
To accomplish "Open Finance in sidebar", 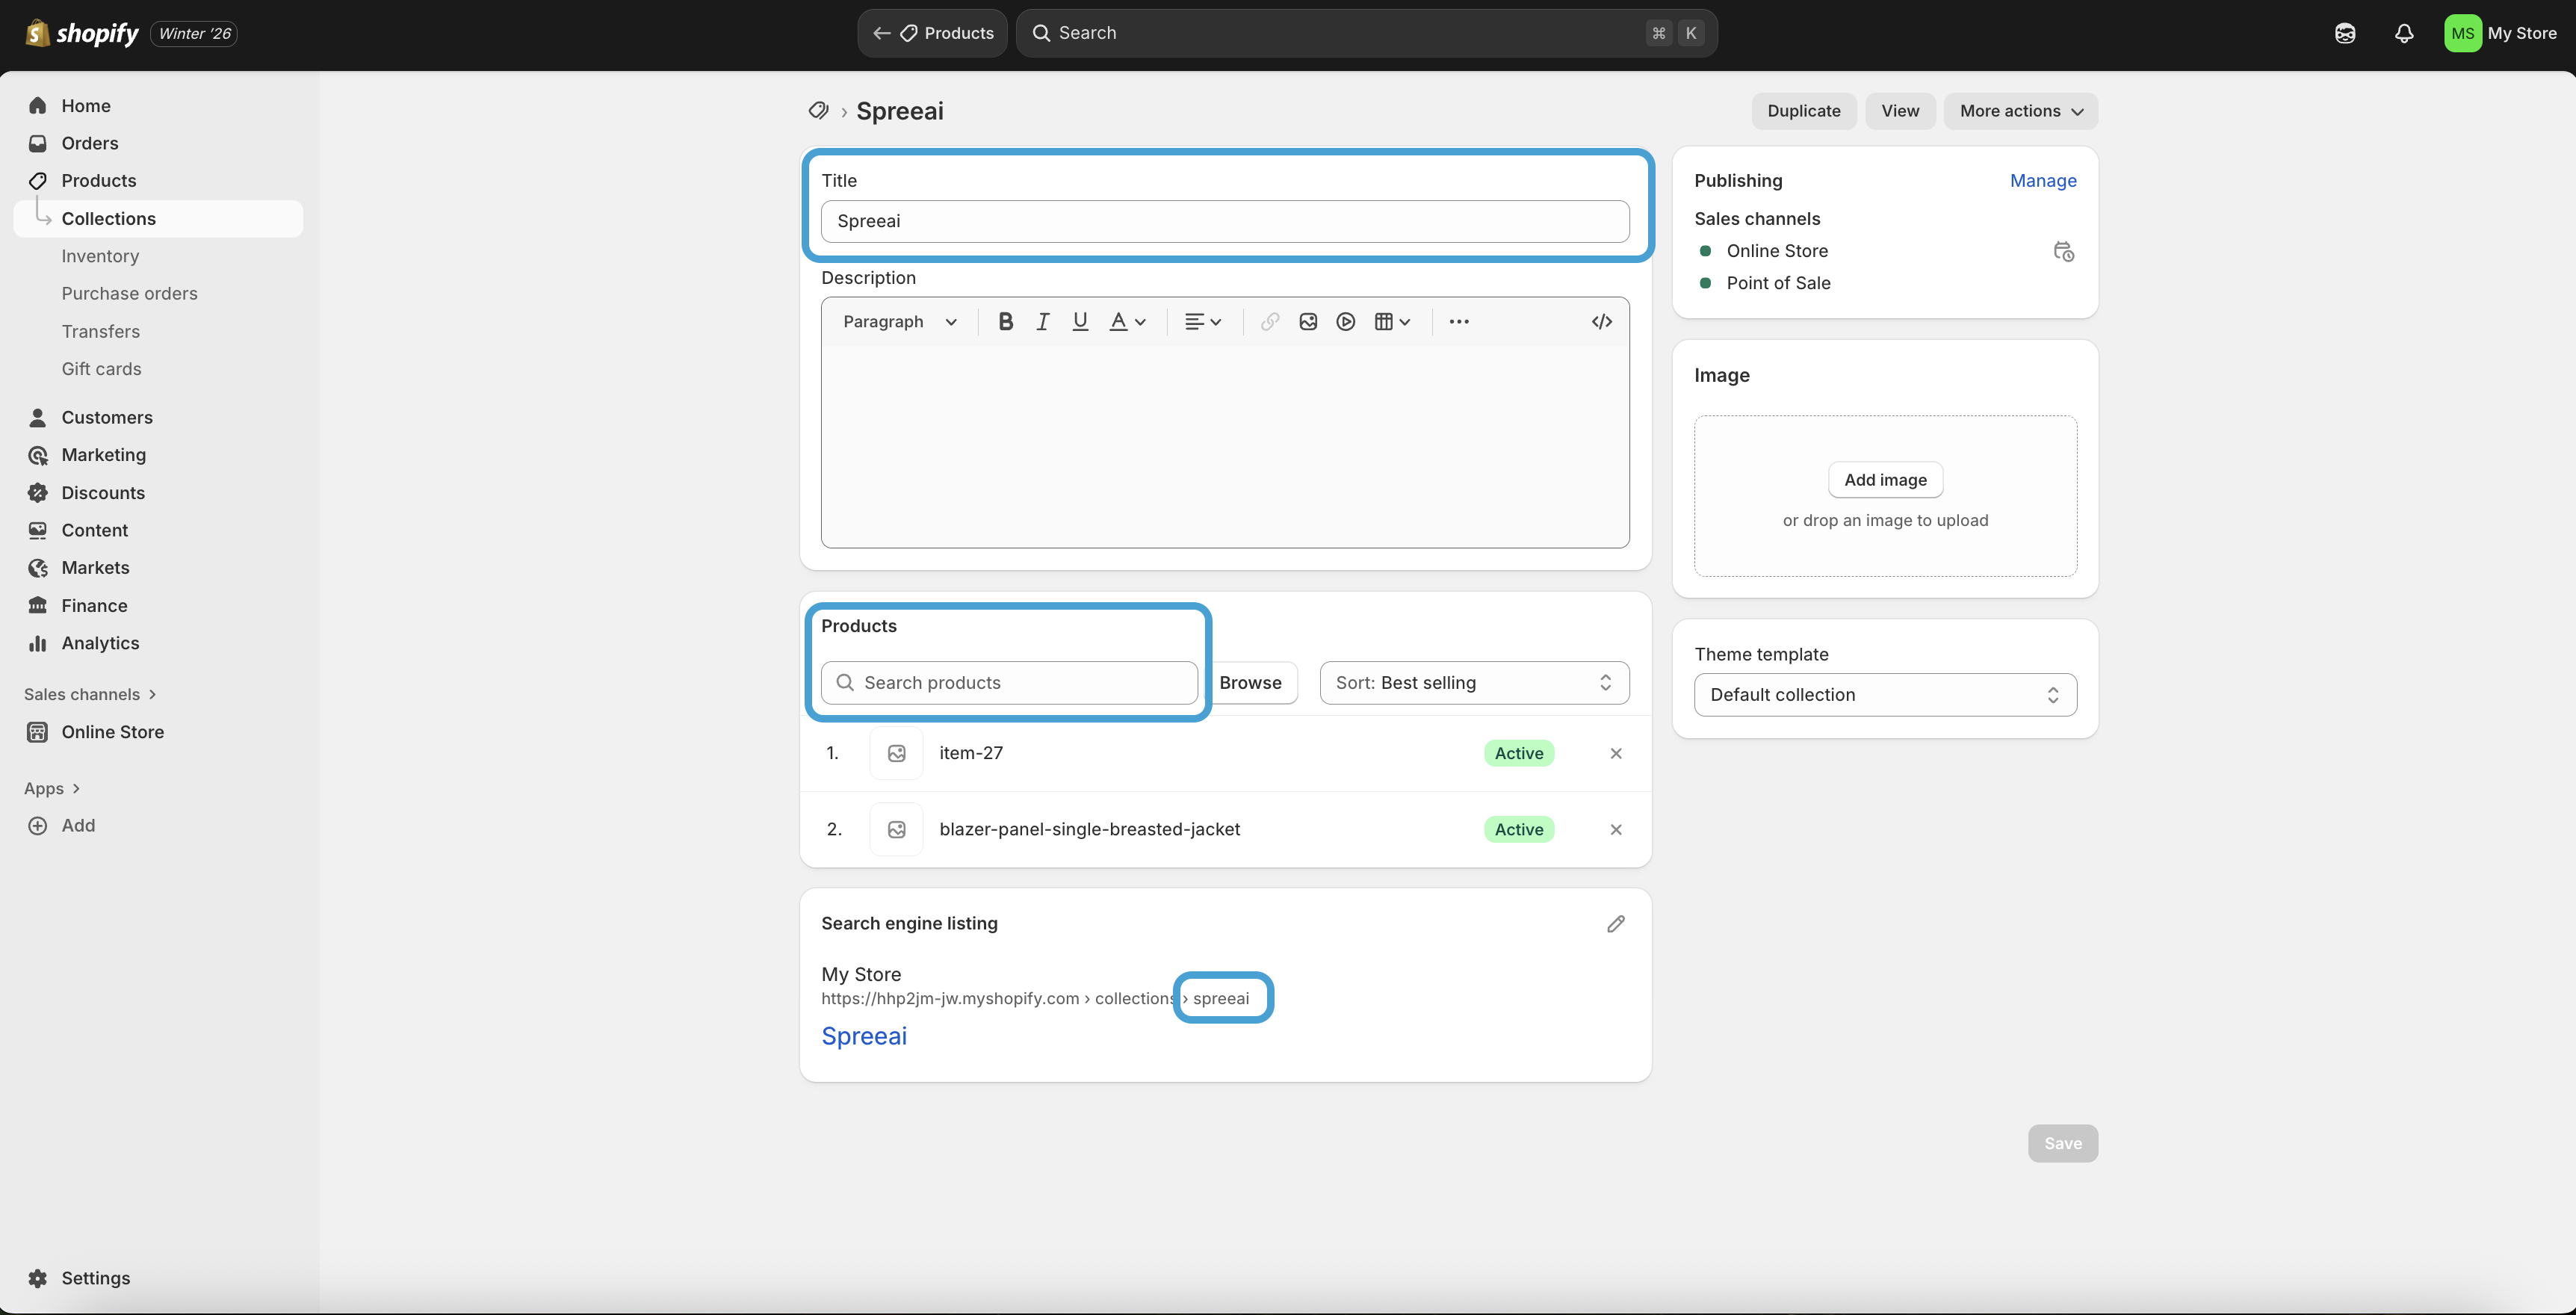I will 94,606.
